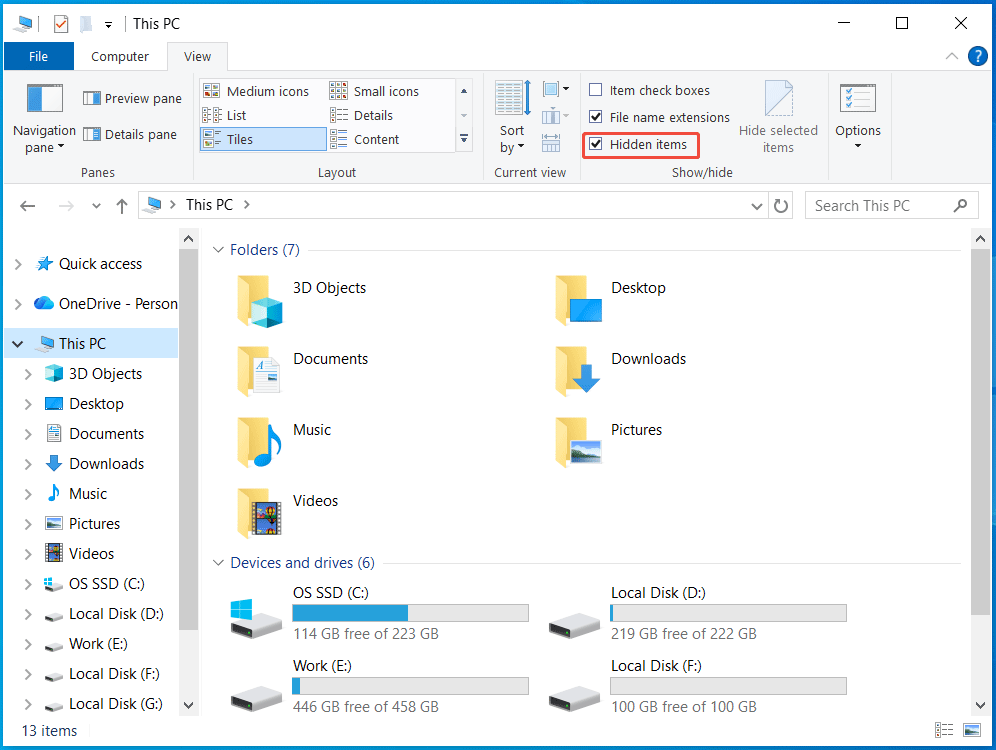Expand Quick access in navigation tree
Screen dimensions: 996x750
click(x=18, y=264)
